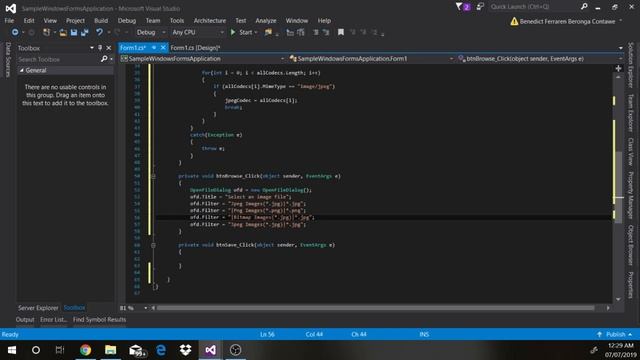The height and width of the screenshot is (360, 640).
Task: Open the 81 % zoom level dropdown
Action: [x=145, y=308]
